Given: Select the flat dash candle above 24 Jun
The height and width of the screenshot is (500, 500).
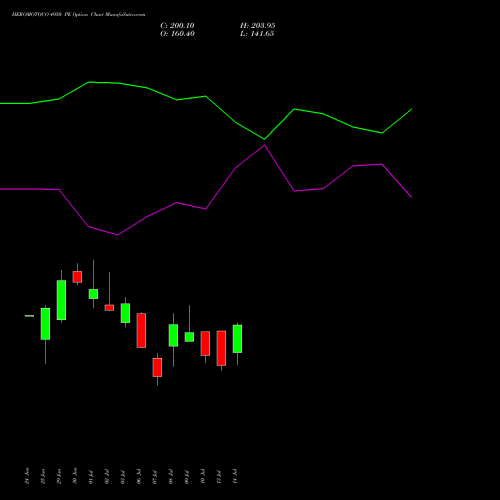Looking at the screenshot, I should (x=29, y=316).
